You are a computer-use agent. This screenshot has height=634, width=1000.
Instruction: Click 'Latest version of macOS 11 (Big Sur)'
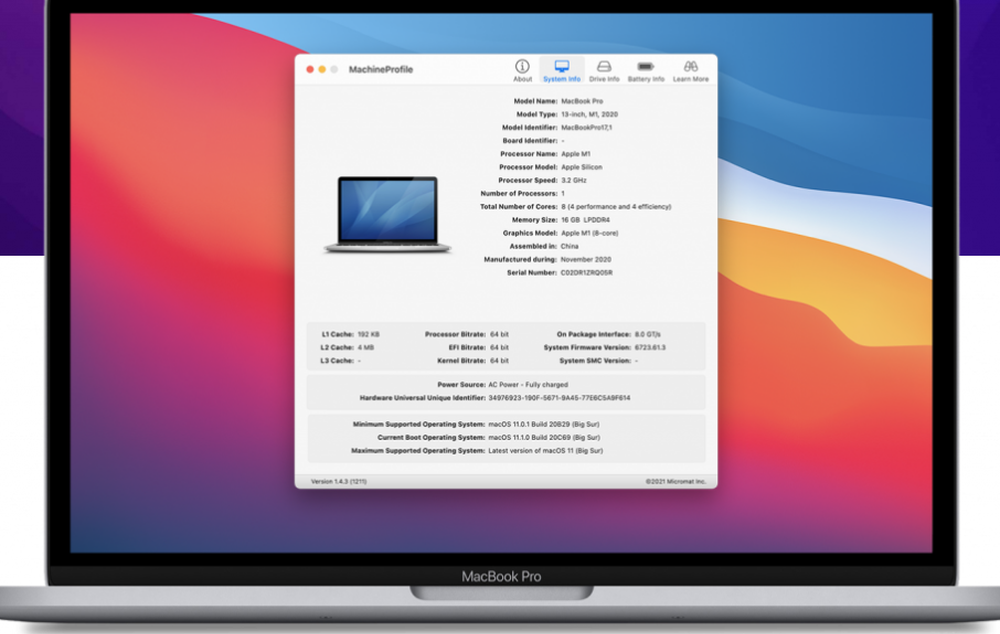tap(545, 451)
